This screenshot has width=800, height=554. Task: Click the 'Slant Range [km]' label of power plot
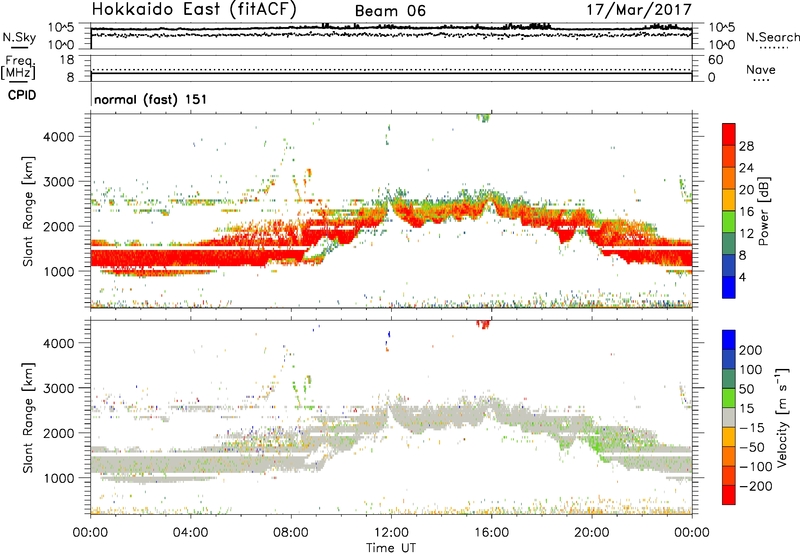(28, 211)
